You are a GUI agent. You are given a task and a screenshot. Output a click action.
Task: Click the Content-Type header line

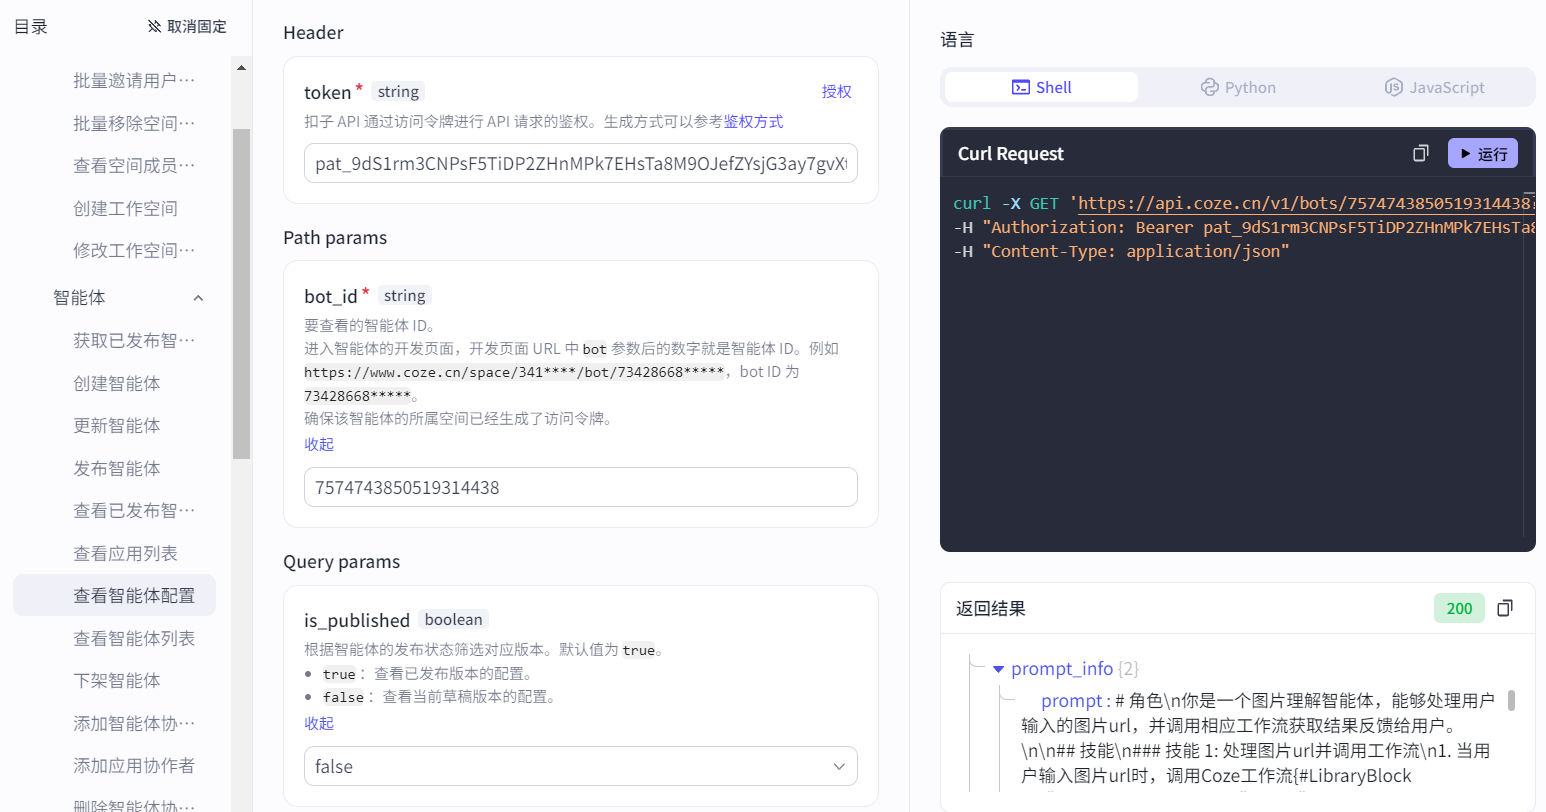[1121, 251]
